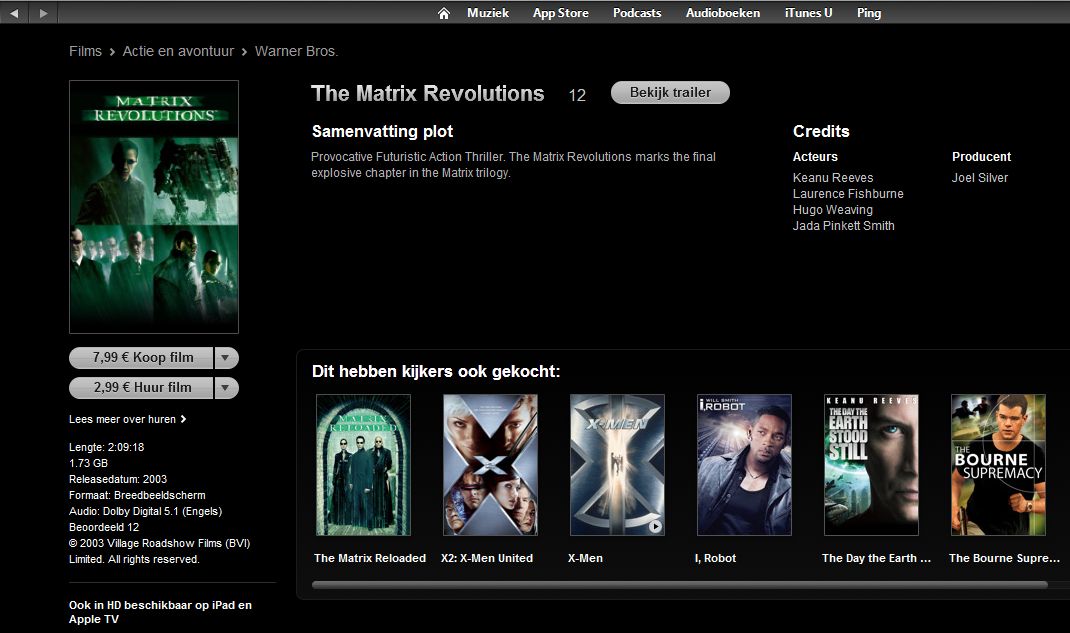Select The Bourne Supremacy poster

pos(998,465)
